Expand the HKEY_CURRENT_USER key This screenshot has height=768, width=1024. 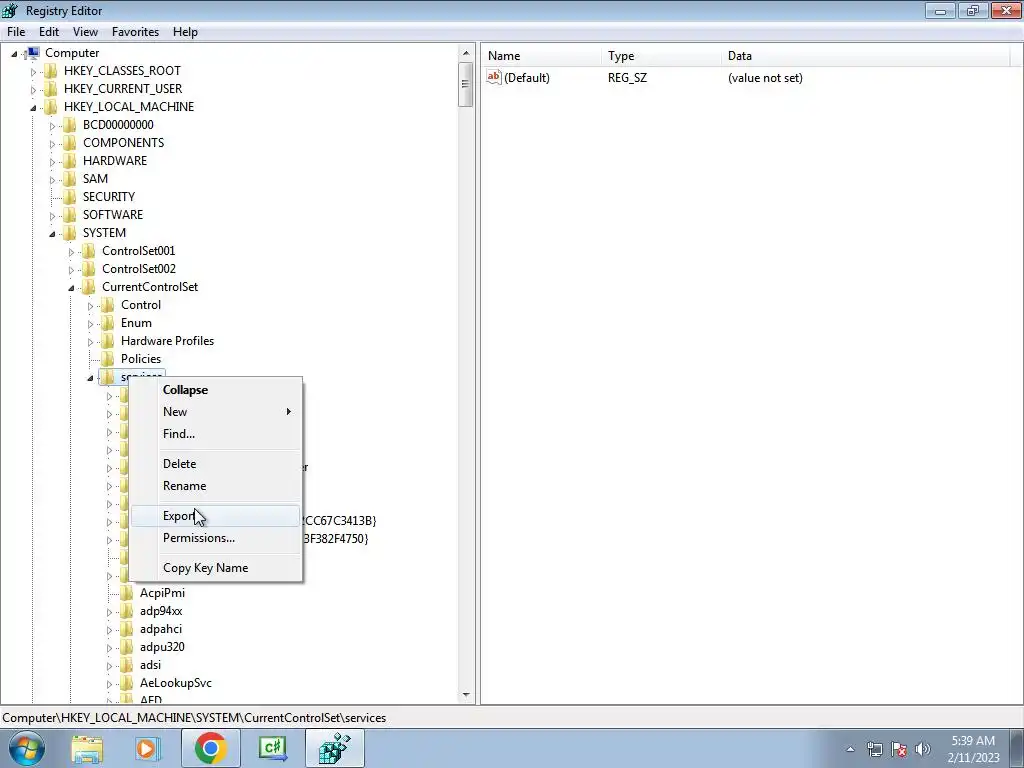click(33, 89)
